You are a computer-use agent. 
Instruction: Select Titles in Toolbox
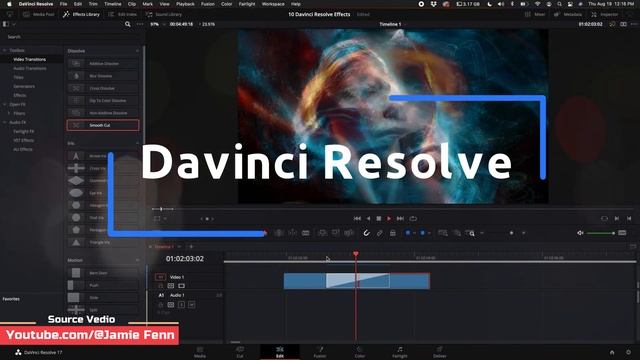pyautogui.click(x=18, y=78)
